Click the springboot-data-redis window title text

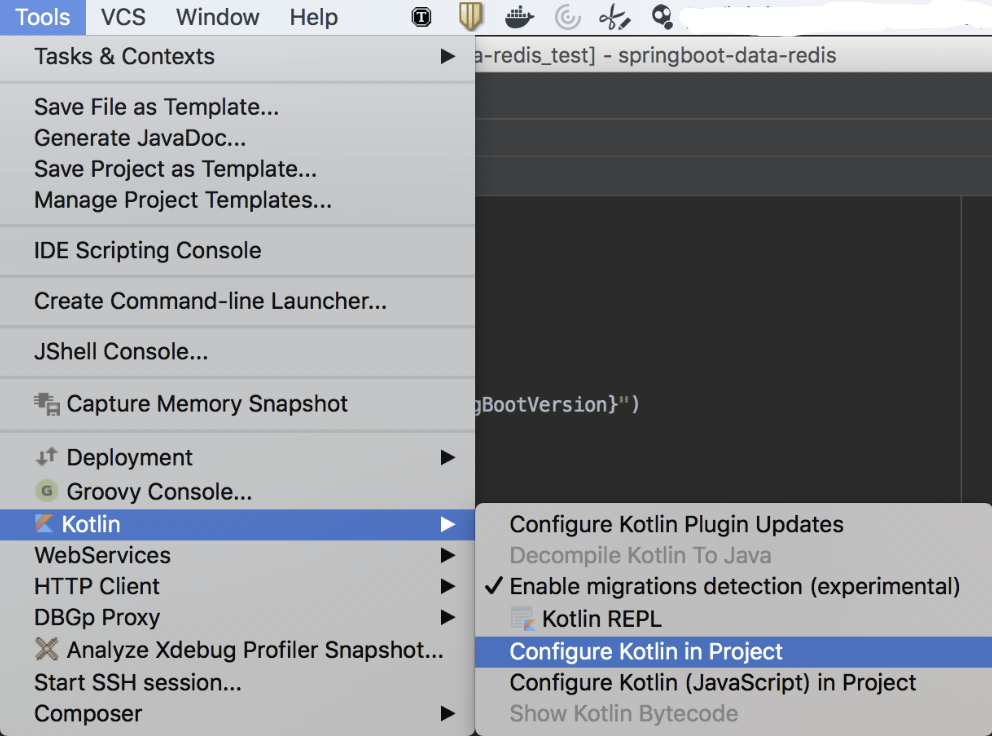click(728, 56)
